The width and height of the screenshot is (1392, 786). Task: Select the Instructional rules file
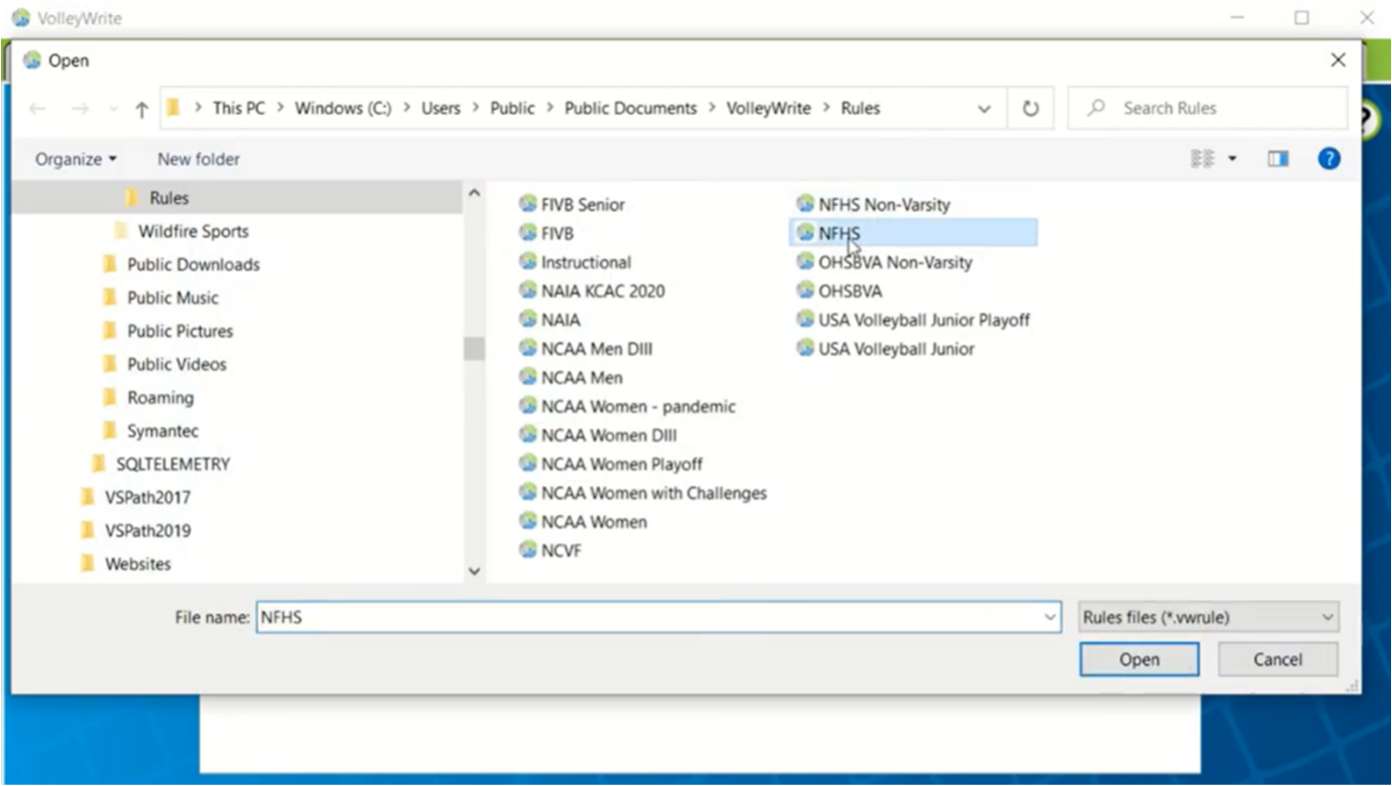pos(575,262)
